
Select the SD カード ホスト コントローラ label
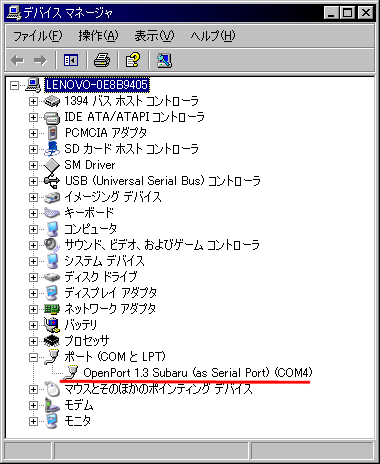pyautogui.click(x=131, y=149)
